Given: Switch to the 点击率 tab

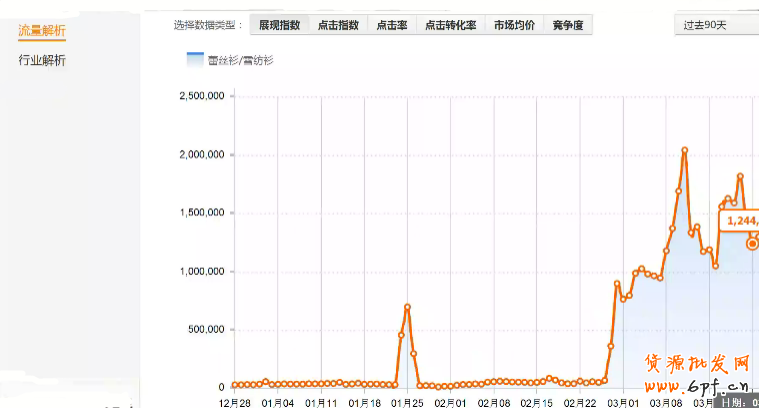Looking at the screenshot, I should coord(392,25).
